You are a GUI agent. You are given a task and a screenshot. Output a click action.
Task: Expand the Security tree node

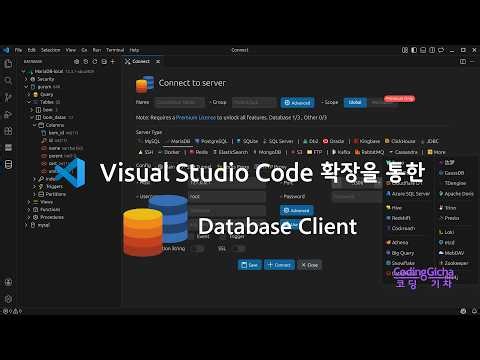click(x=26, y=79)
